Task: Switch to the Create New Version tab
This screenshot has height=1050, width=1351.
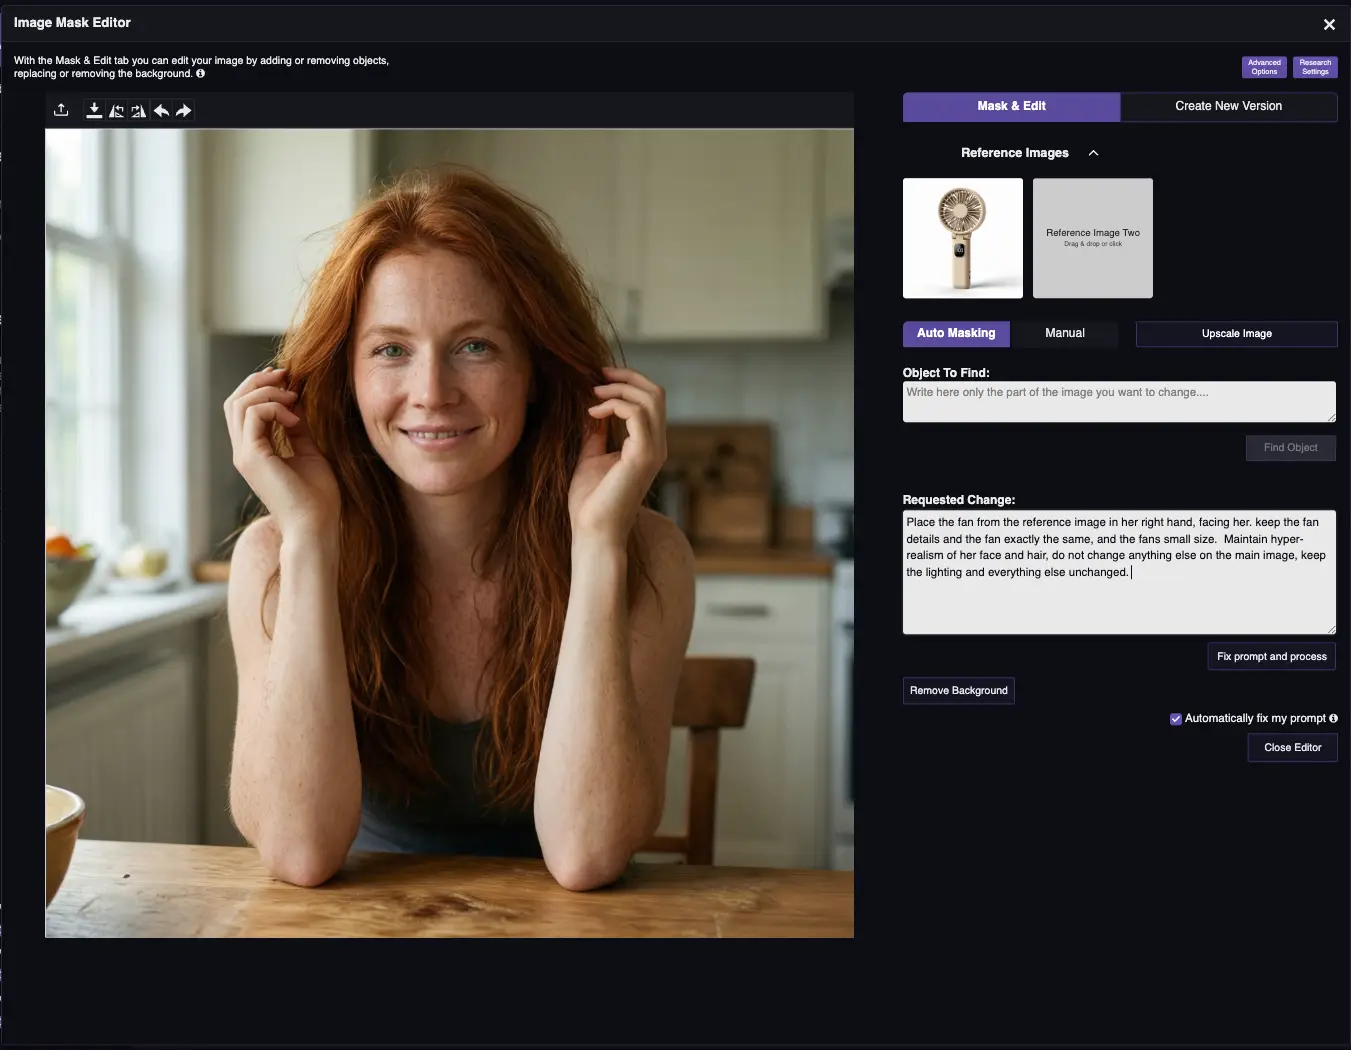Action: (1228, 106)
